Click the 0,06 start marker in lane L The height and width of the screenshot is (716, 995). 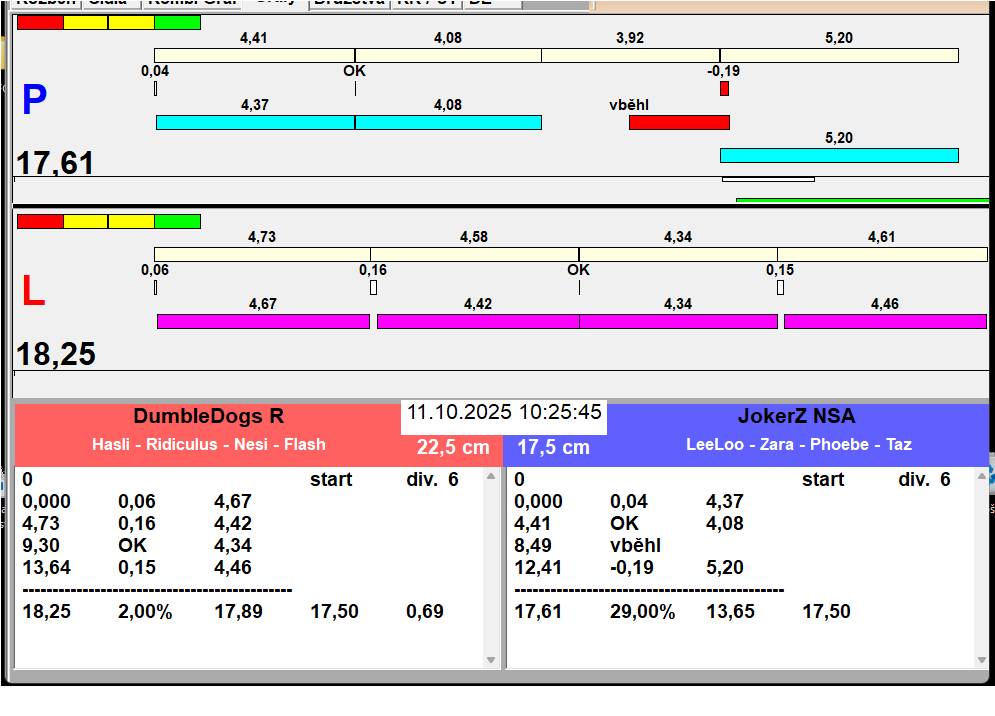tap(155, 288)
